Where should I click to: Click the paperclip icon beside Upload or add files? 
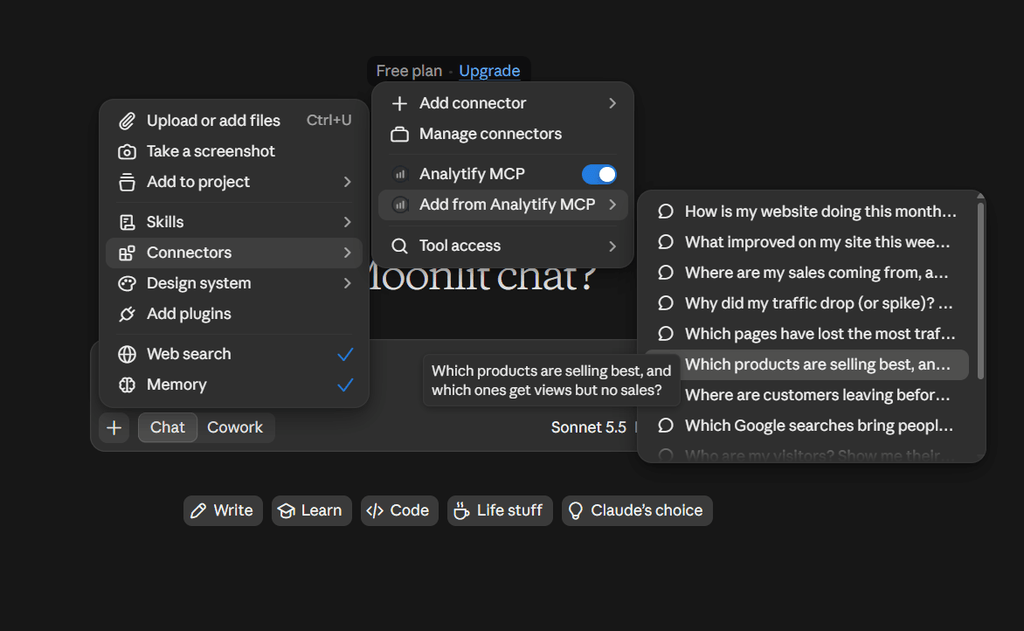coord(127,121)
